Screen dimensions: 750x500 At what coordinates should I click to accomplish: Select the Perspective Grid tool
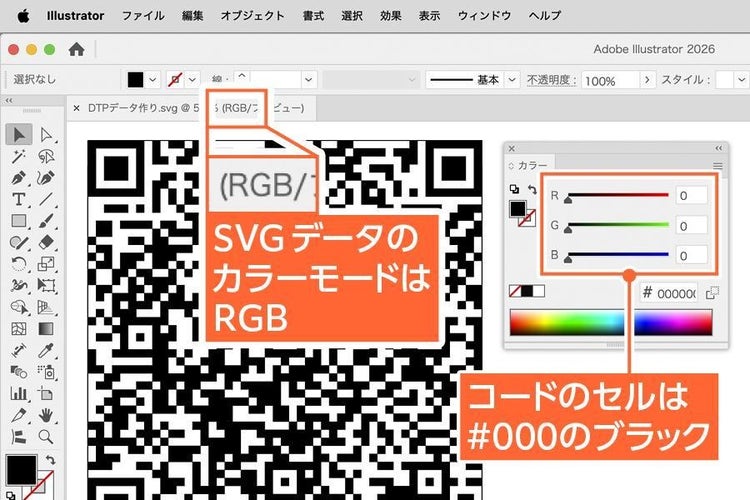click(x=46, y=307)
